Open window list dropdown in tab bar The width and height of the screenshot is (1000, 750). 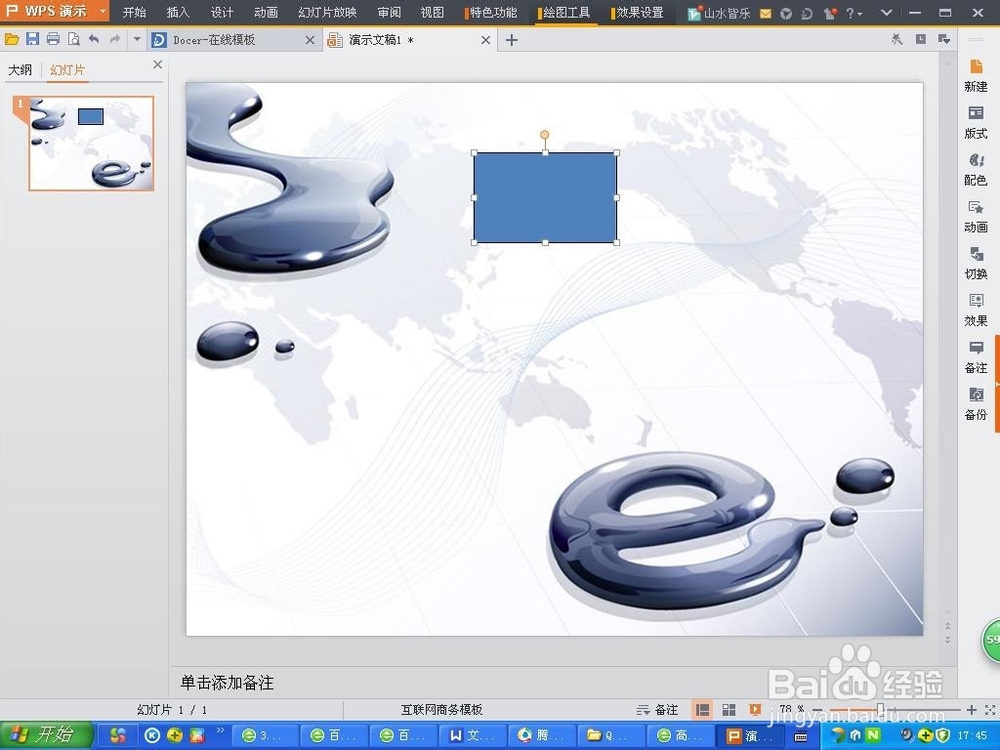[x=945, y=40]
